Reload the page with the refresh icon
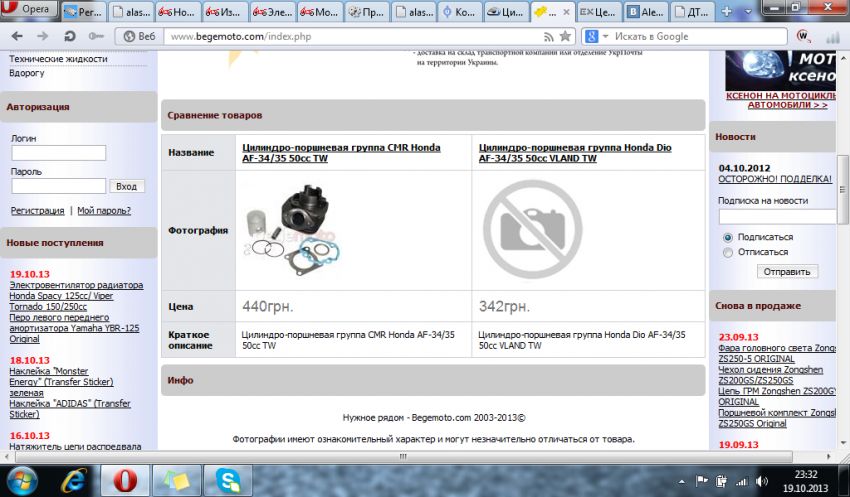Image resolution: width=850 pixels, height=497 pixels. pos(69,36)
